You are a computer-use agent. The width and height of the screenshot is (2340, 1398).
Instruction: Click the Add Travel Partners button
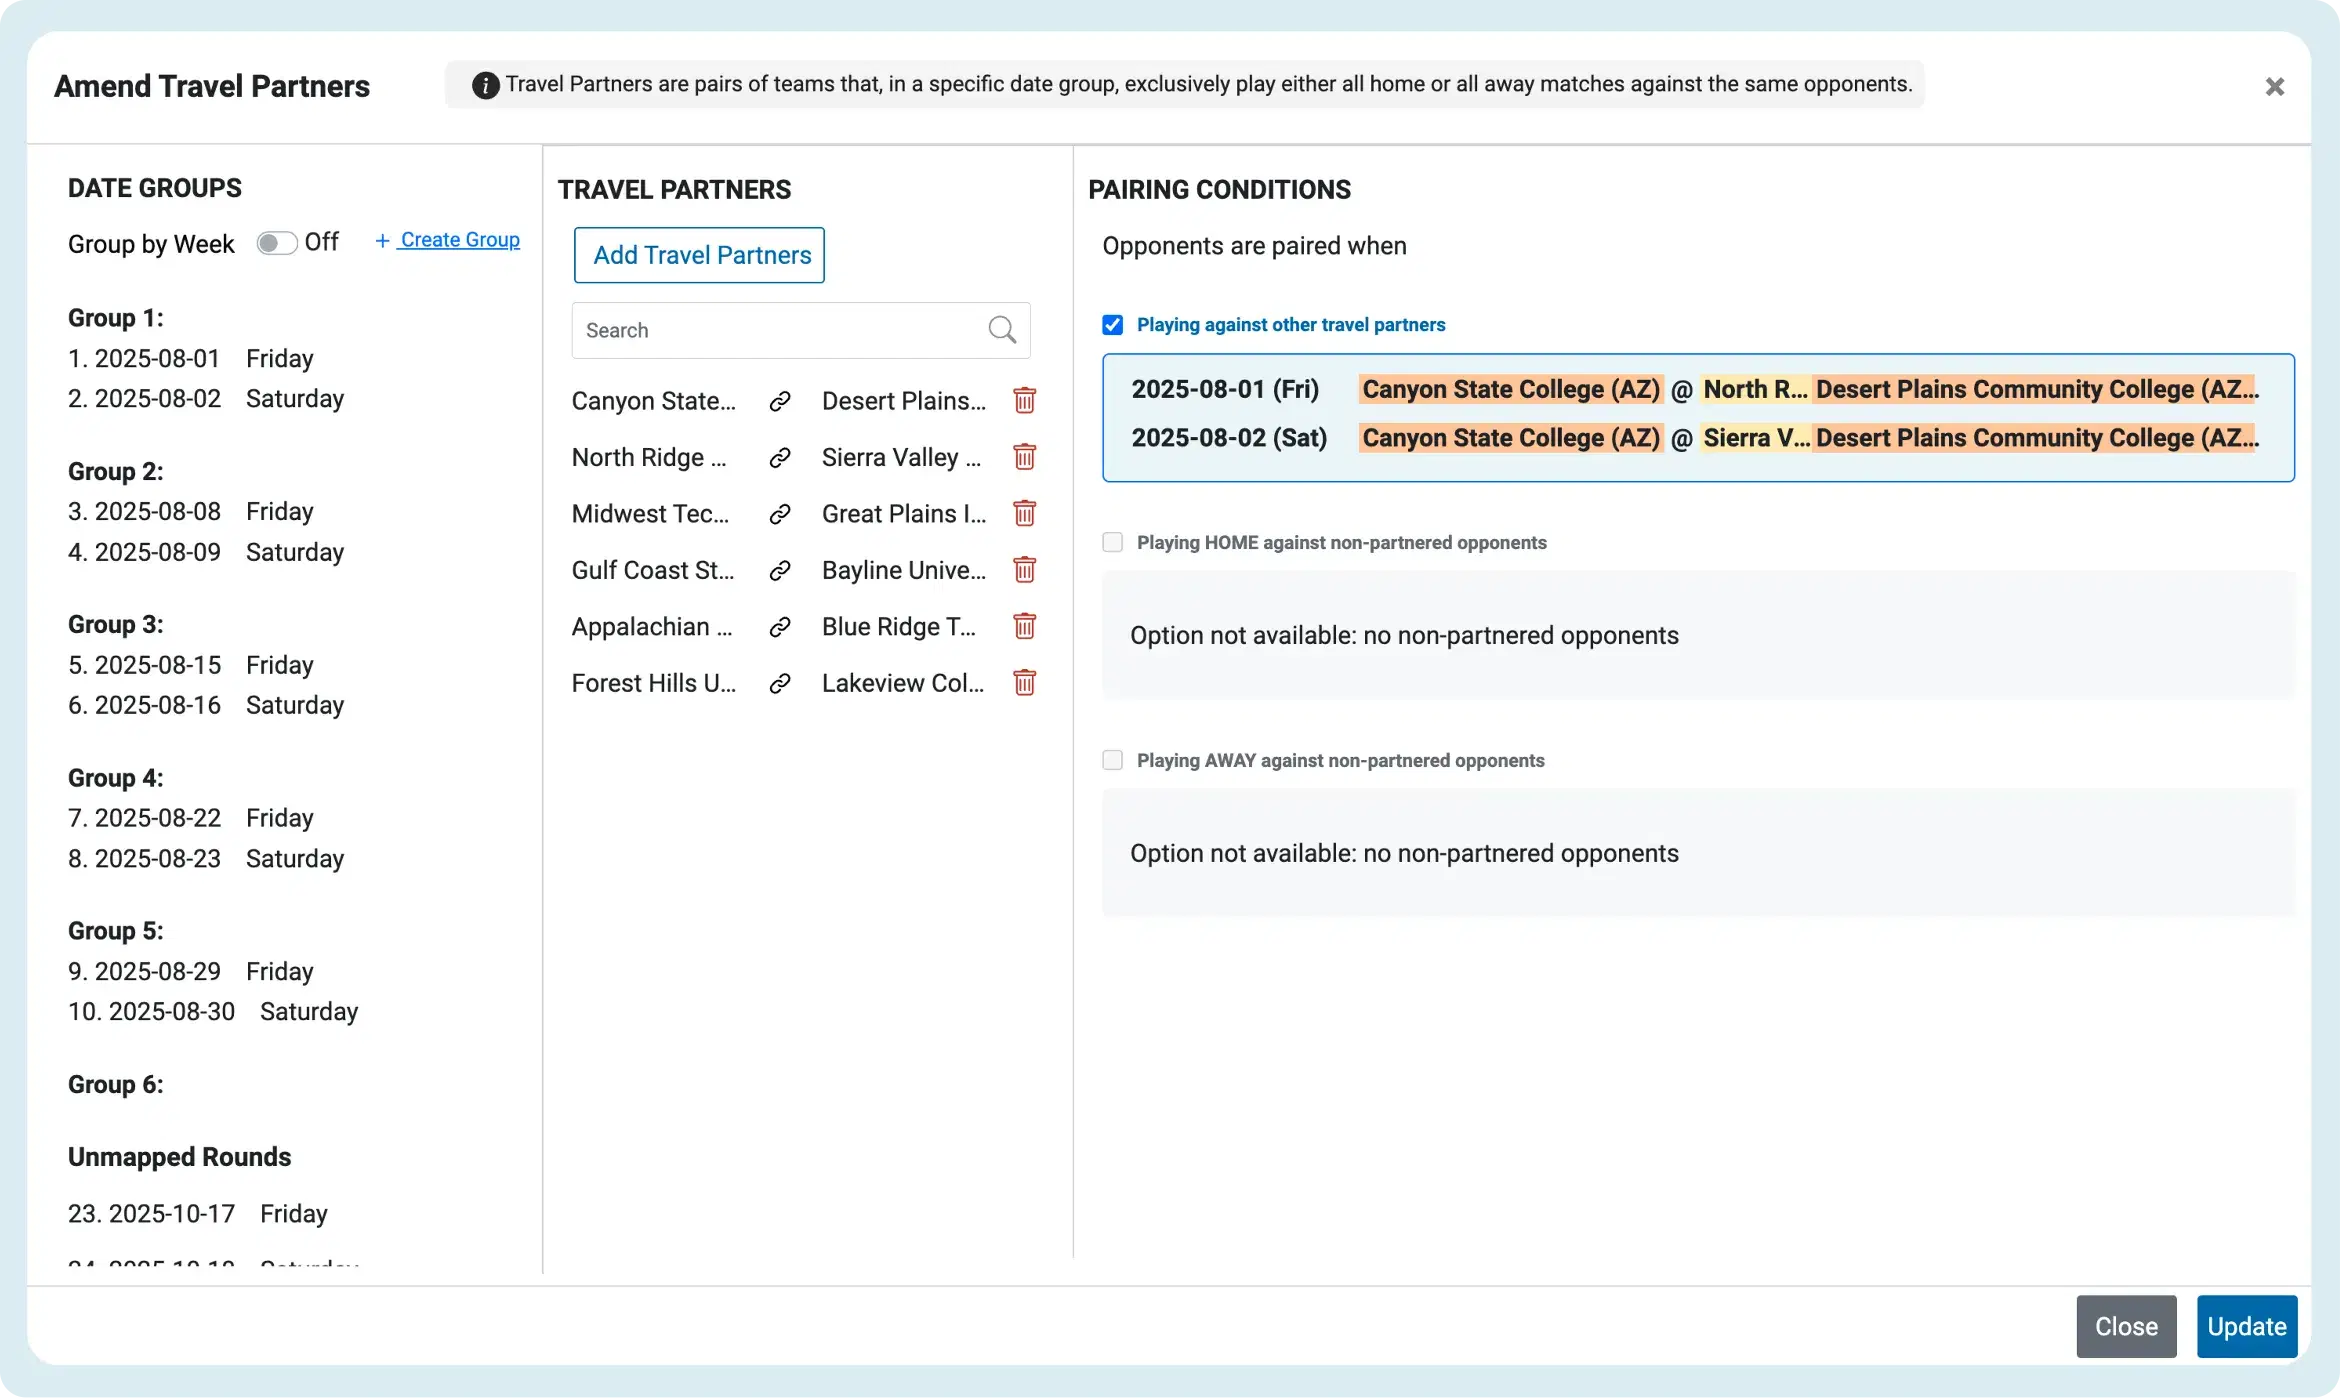pyautogui.click(x=699, y=255)
